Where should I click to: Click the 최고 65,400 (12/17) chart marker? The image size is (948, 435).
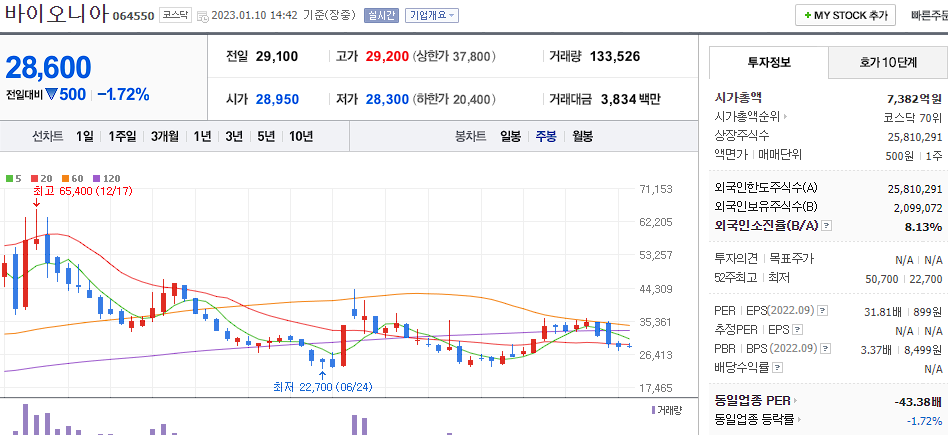(x=82, y=191)
